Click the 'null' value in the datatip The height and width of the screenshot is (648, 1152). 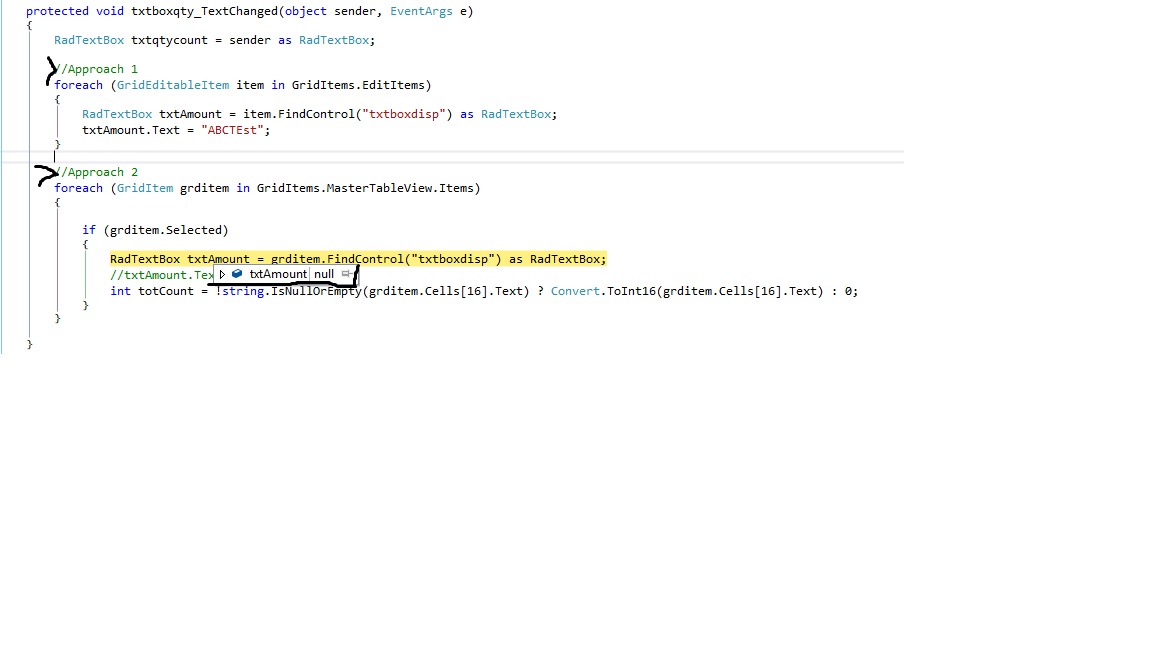coord(324,274)
